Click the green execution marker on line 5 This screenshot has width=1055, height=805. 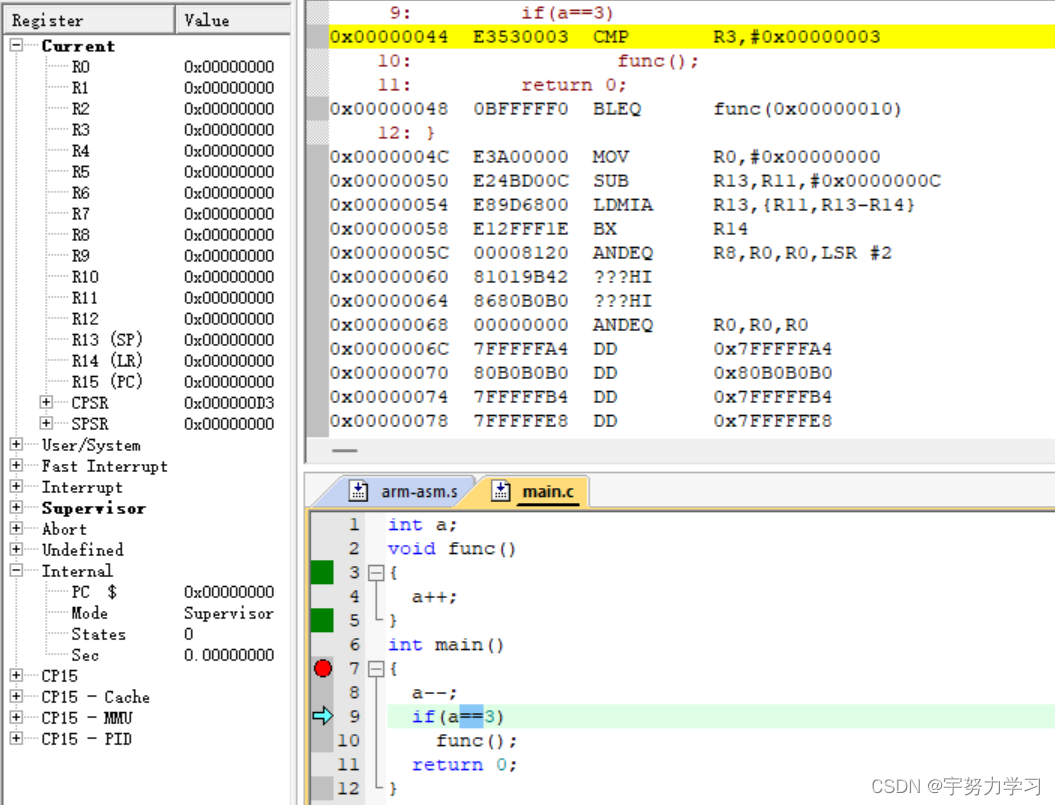(x=322, y=621)
